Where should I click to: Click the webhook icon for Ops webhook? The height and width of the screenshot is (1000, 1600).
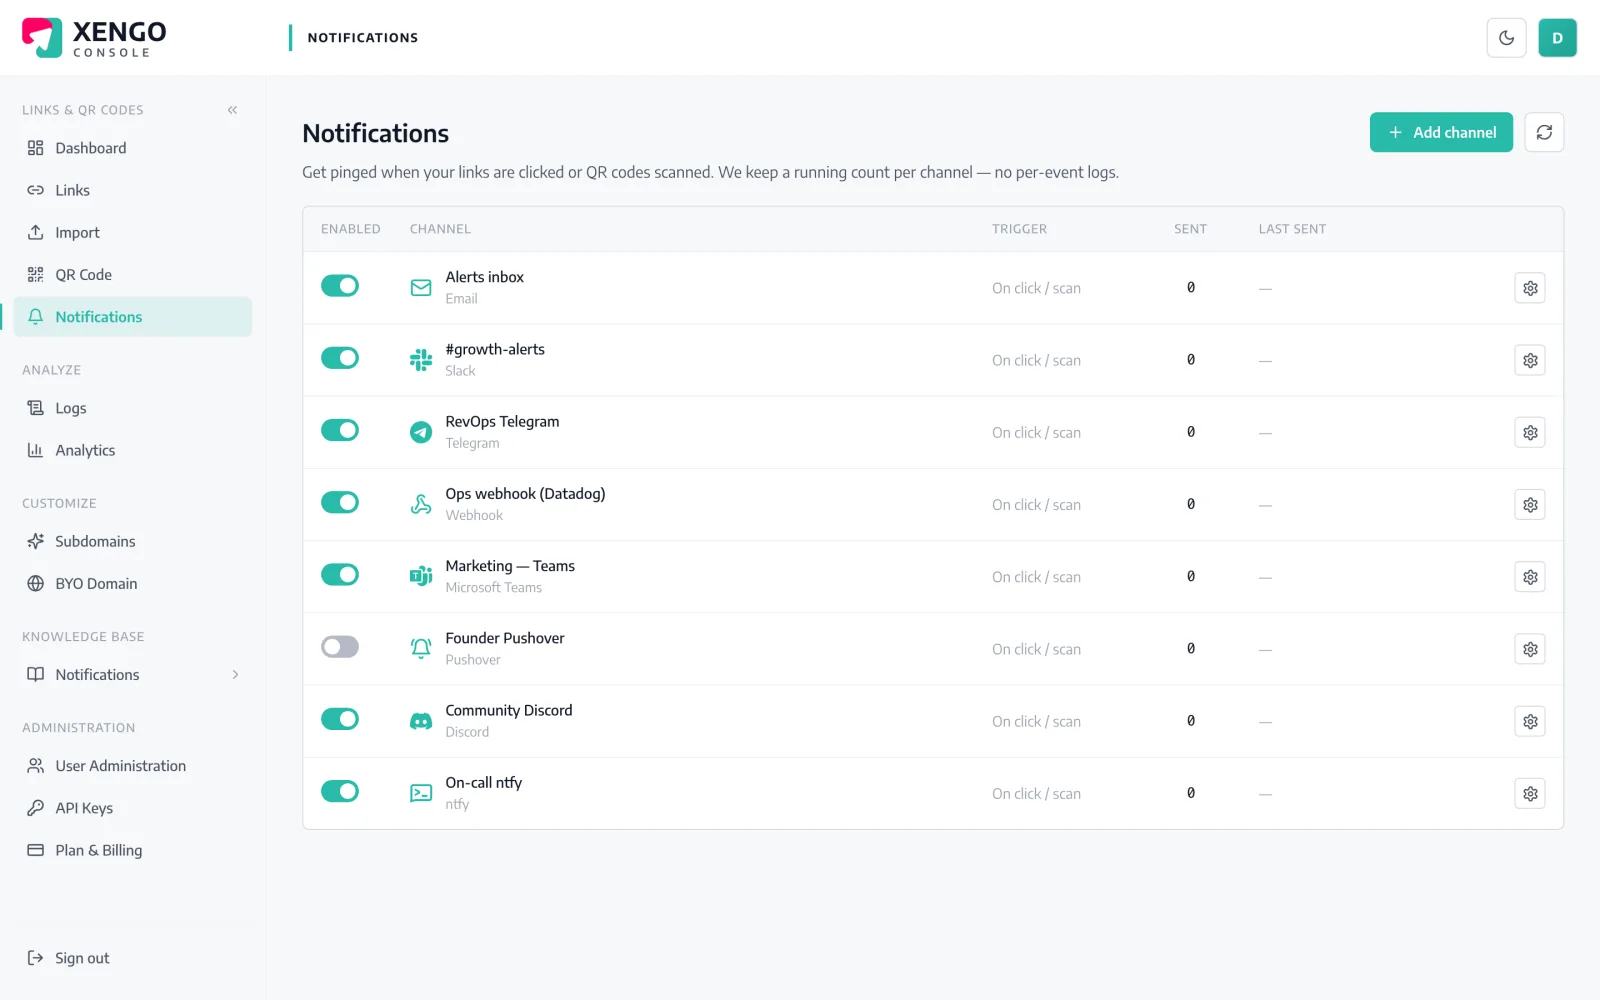pos(421,505)
